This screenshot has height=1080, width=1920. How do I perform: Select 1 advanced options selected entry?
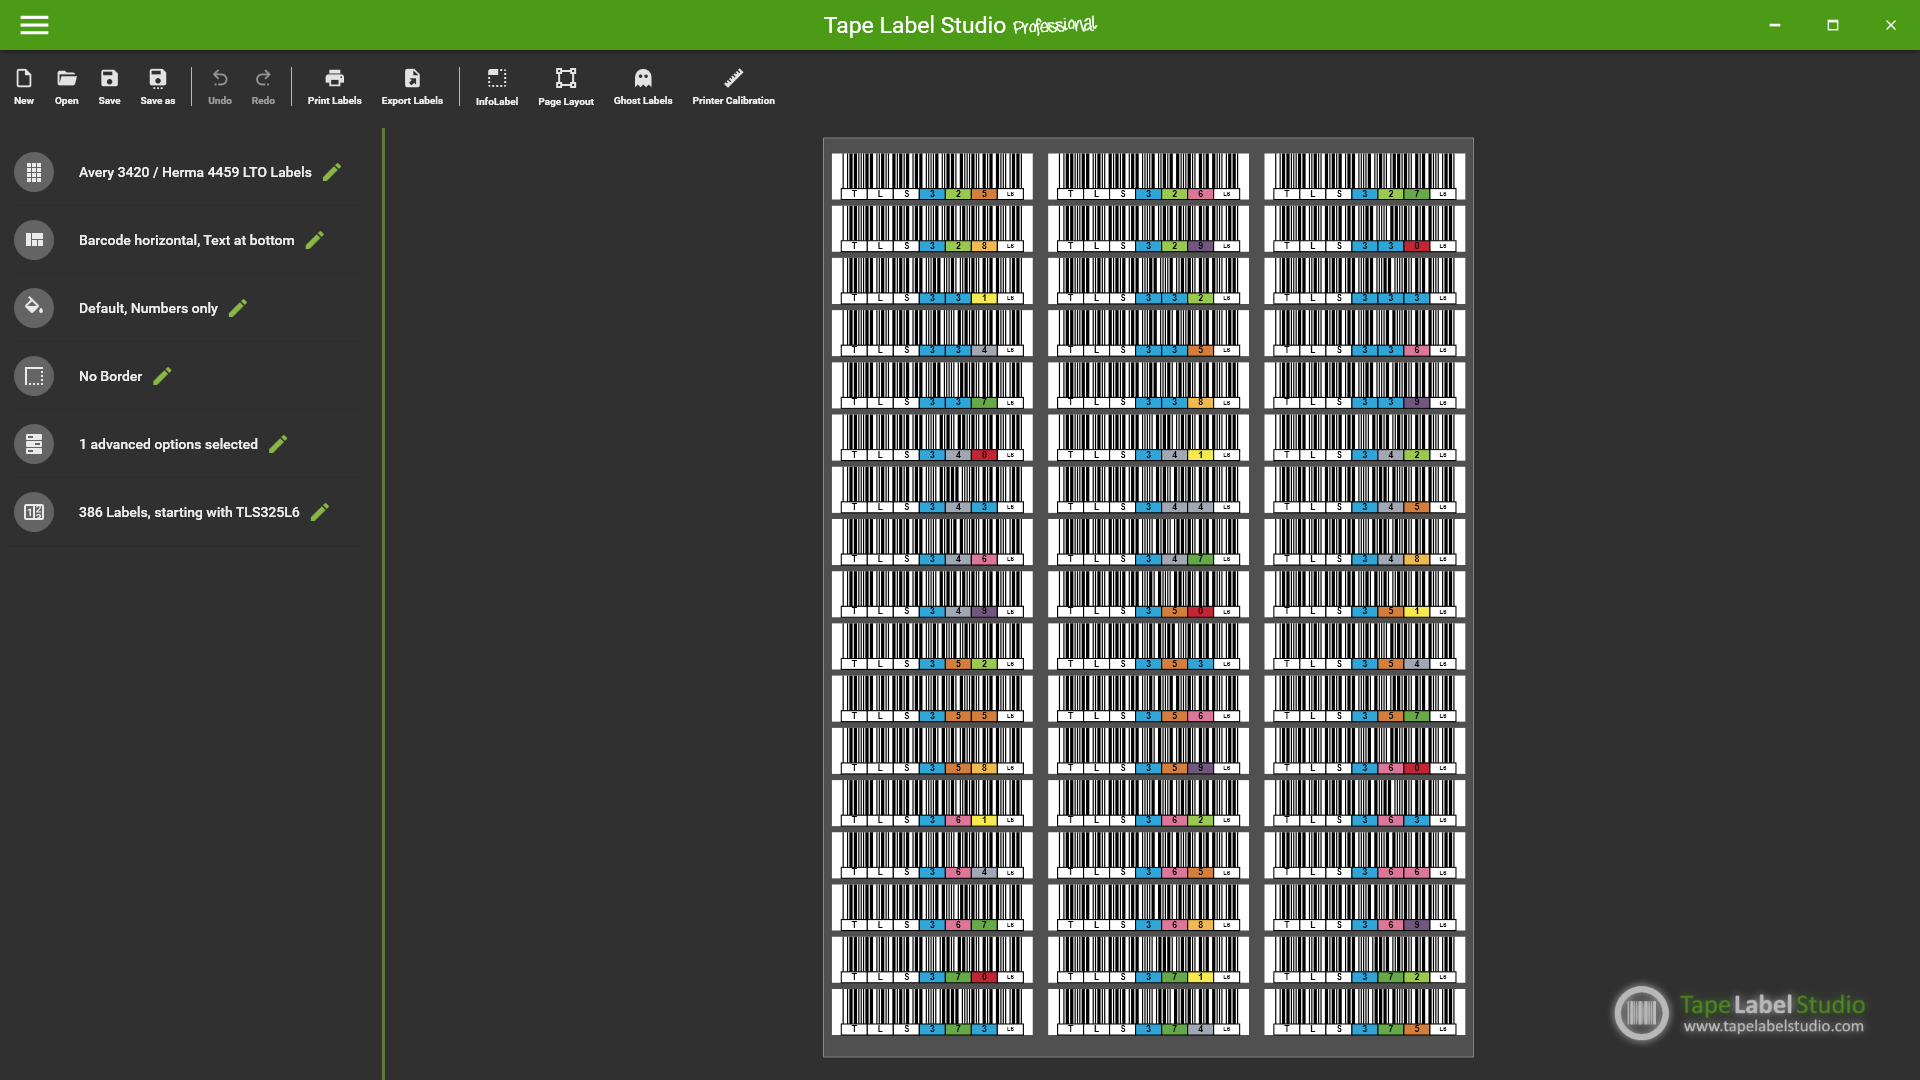tap(168, 444)
